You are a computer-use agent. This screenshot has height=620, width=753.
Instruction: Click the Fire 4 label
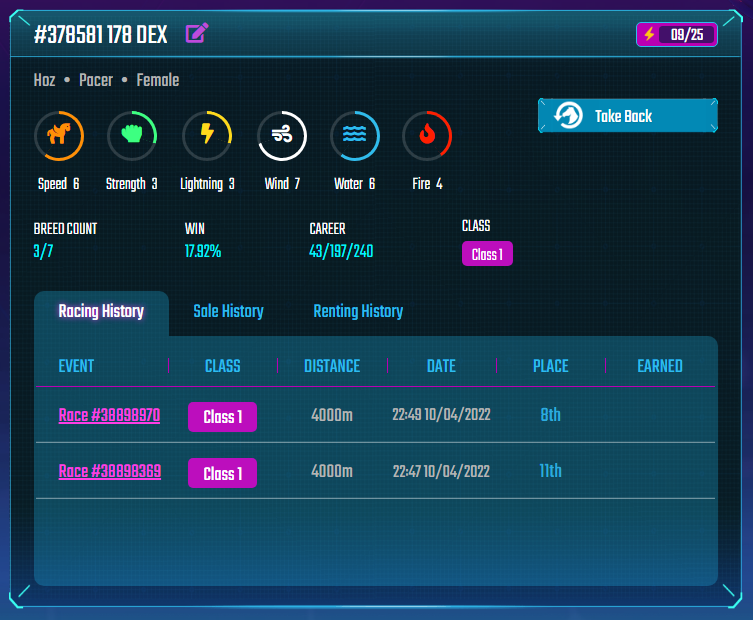tap(427, 183)
